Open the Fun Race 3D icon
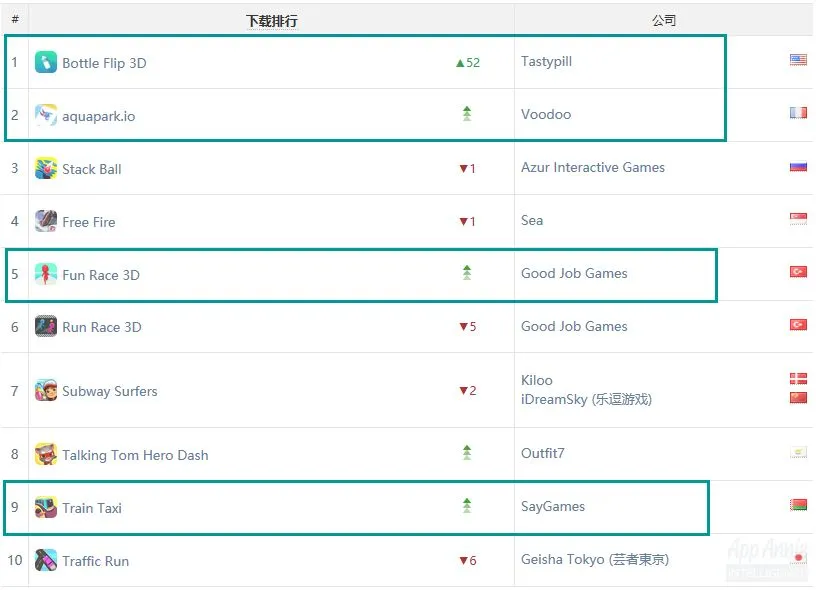This screenshot has width=816, height=590. click(46, 274)
